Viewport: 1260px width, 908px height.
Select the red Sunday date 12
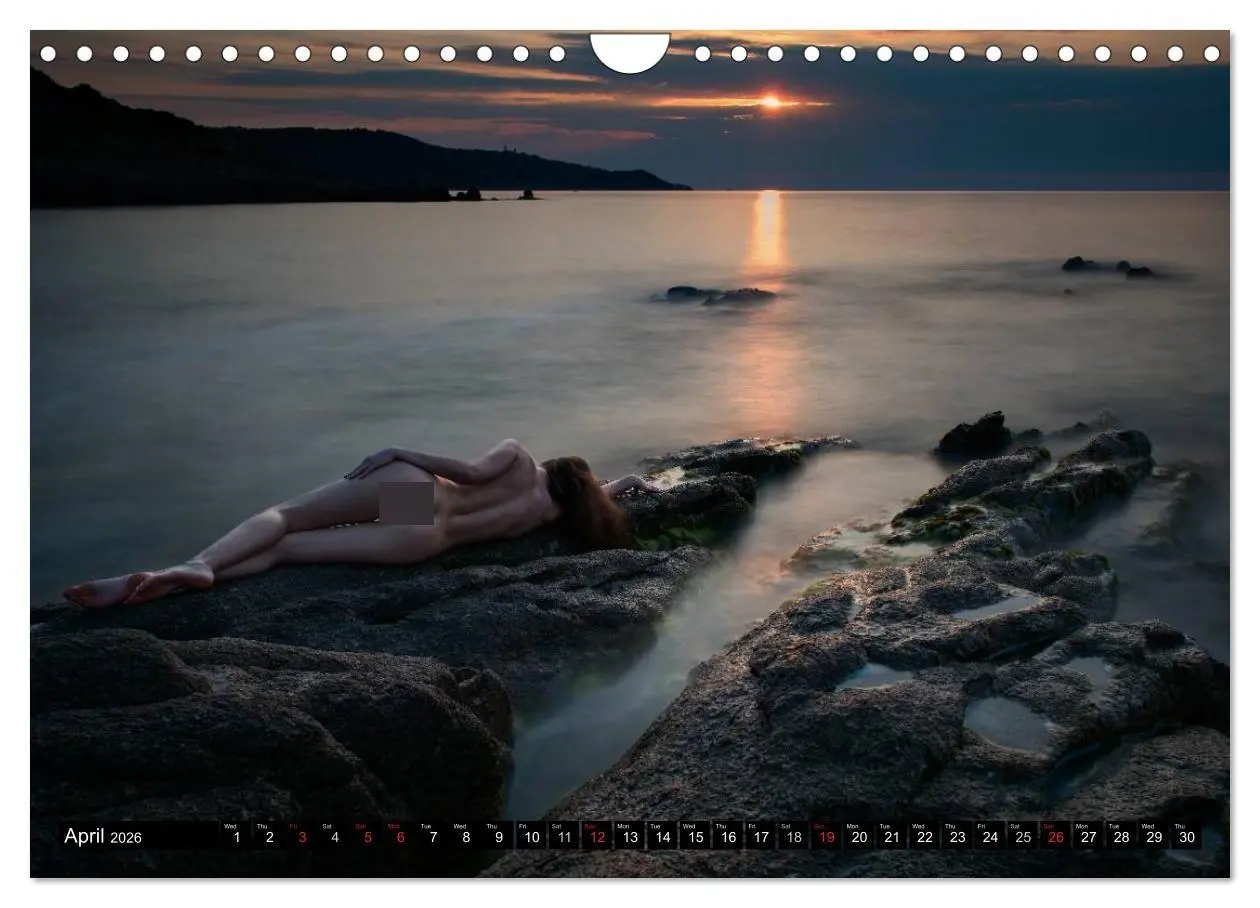pyautogui.click(x=597, y=836)
